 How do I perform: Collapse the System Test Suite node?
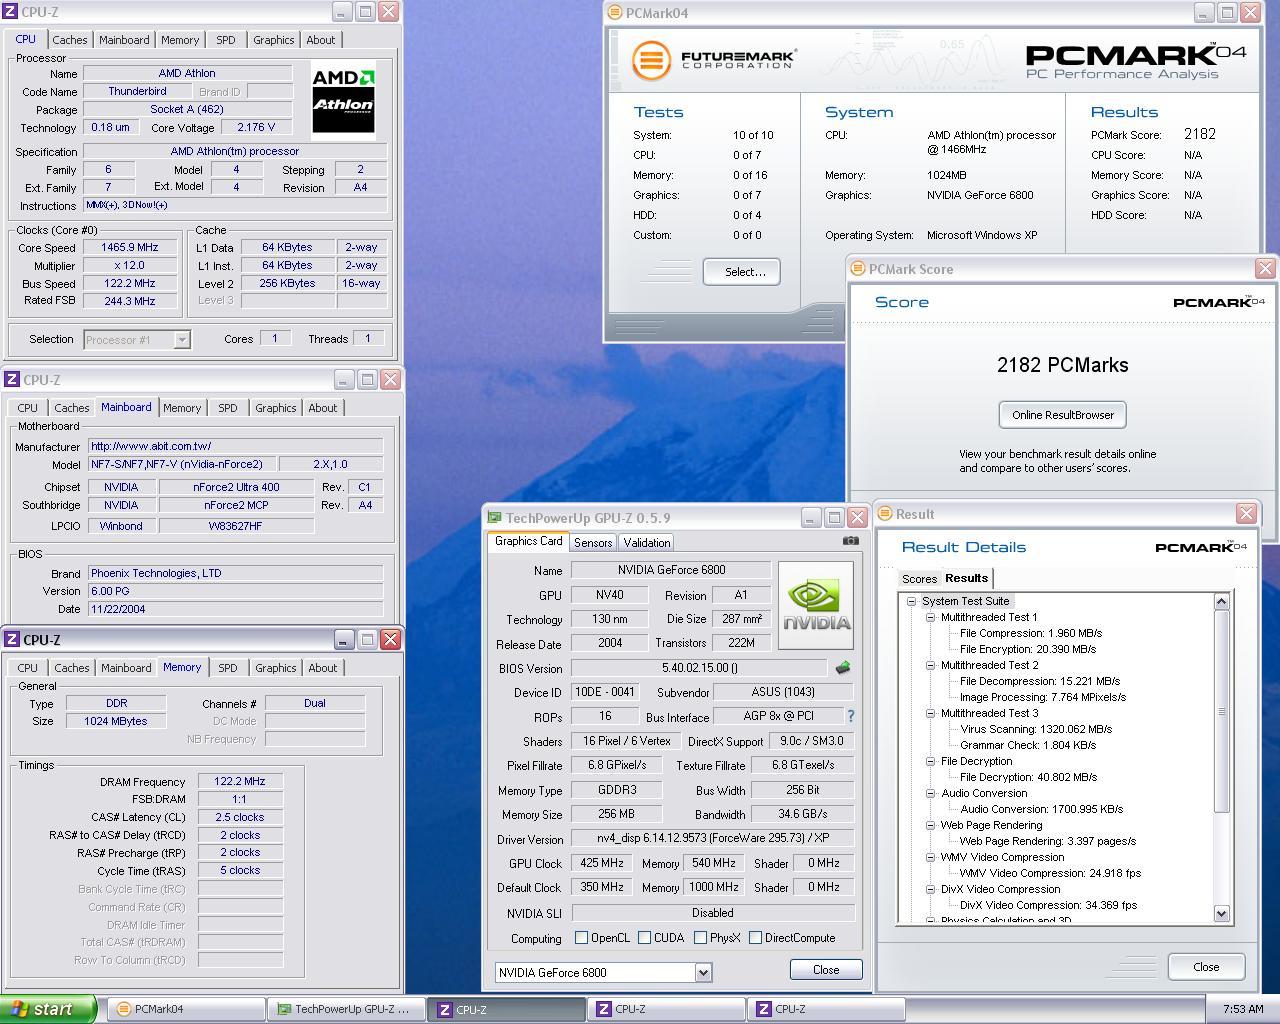[911, 601]
